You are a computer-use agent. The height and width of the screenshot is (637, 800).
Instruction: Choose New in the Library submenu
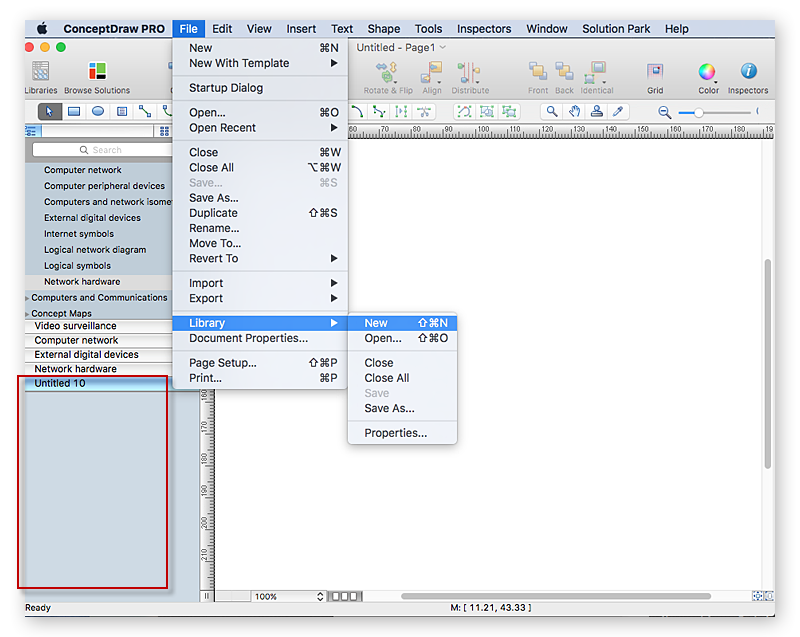coord(403,323)
